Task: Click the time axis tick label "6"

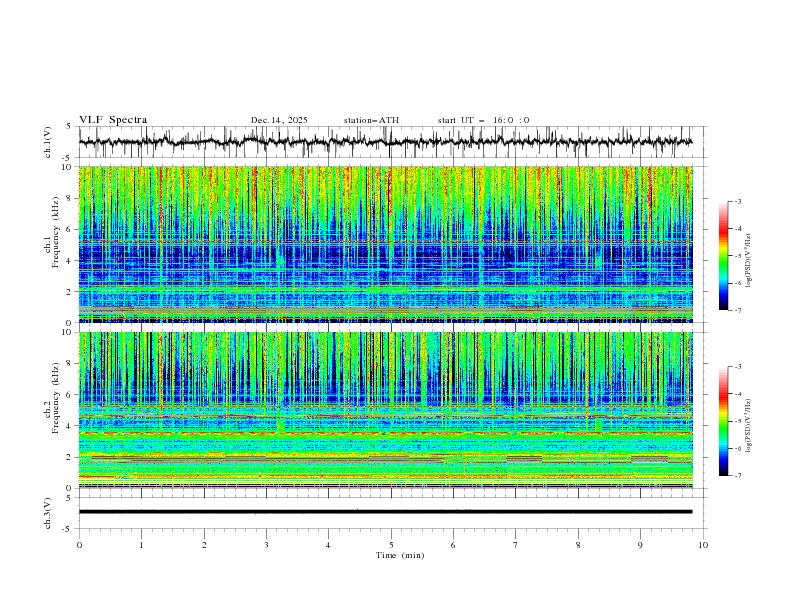Action: 453,545
